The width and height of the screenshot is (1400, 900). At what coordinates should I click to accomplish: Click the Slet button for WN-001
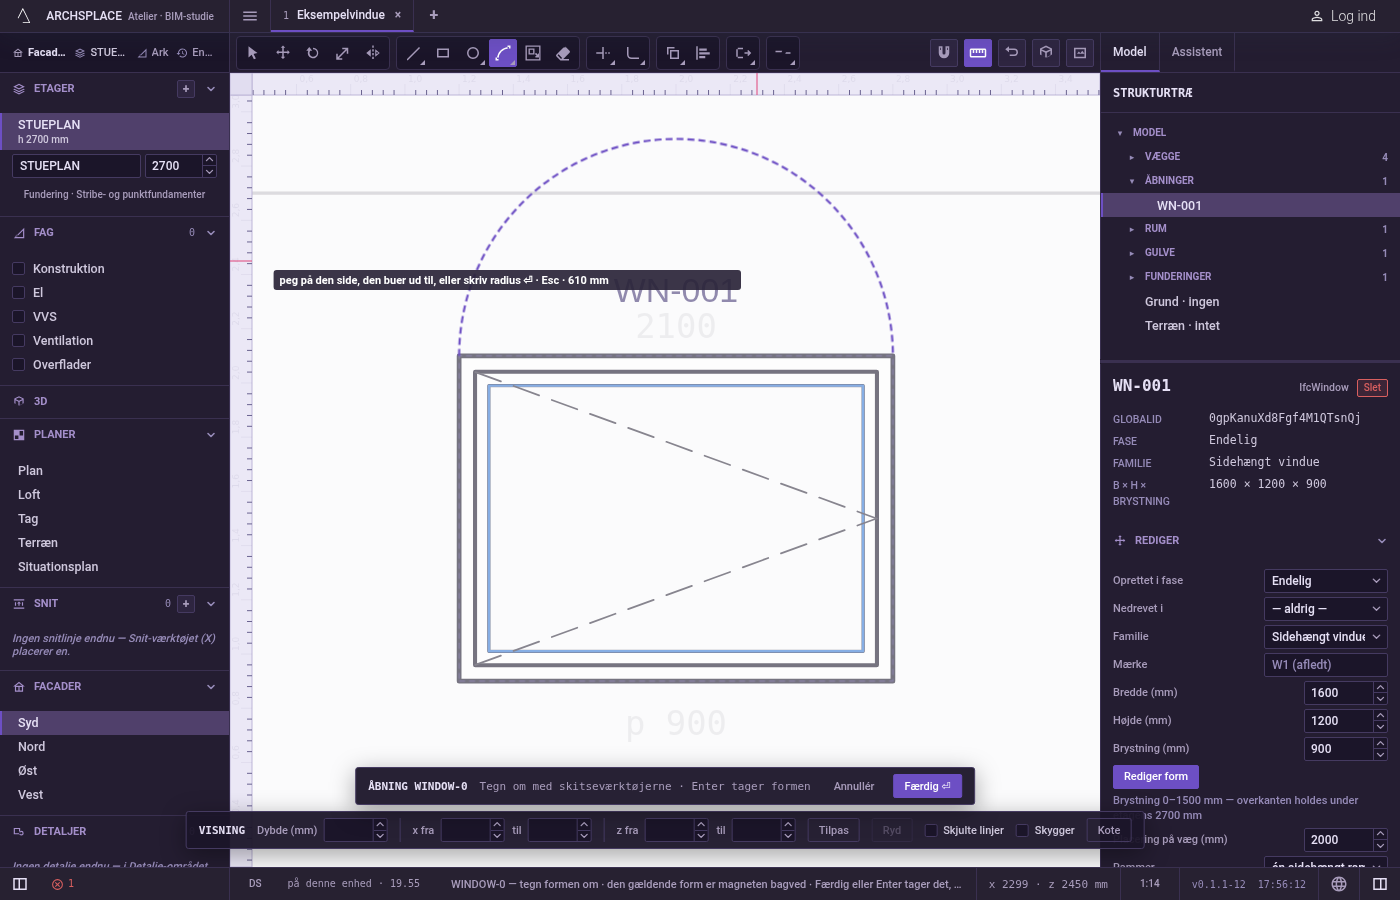[1372, 388]
